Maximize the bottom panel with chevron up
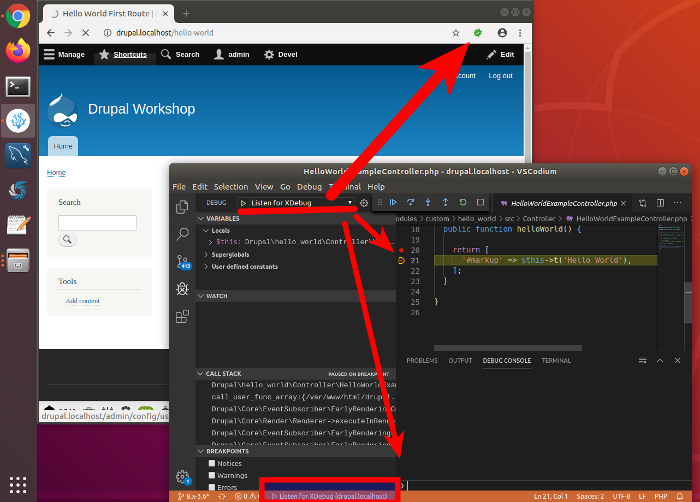 point(660,360)
